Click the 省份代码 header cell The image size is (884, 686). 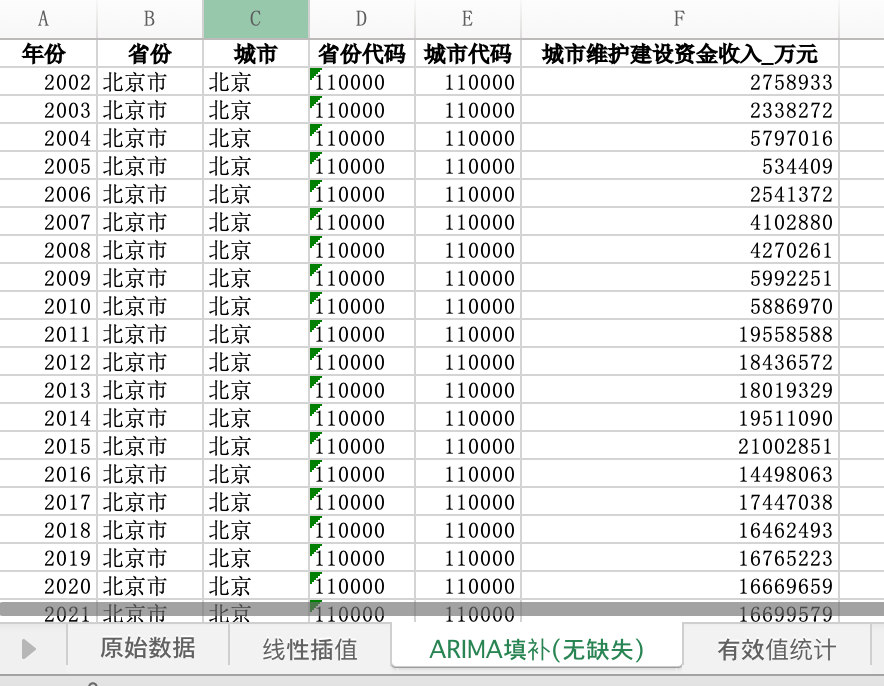[x=362, y=54]
